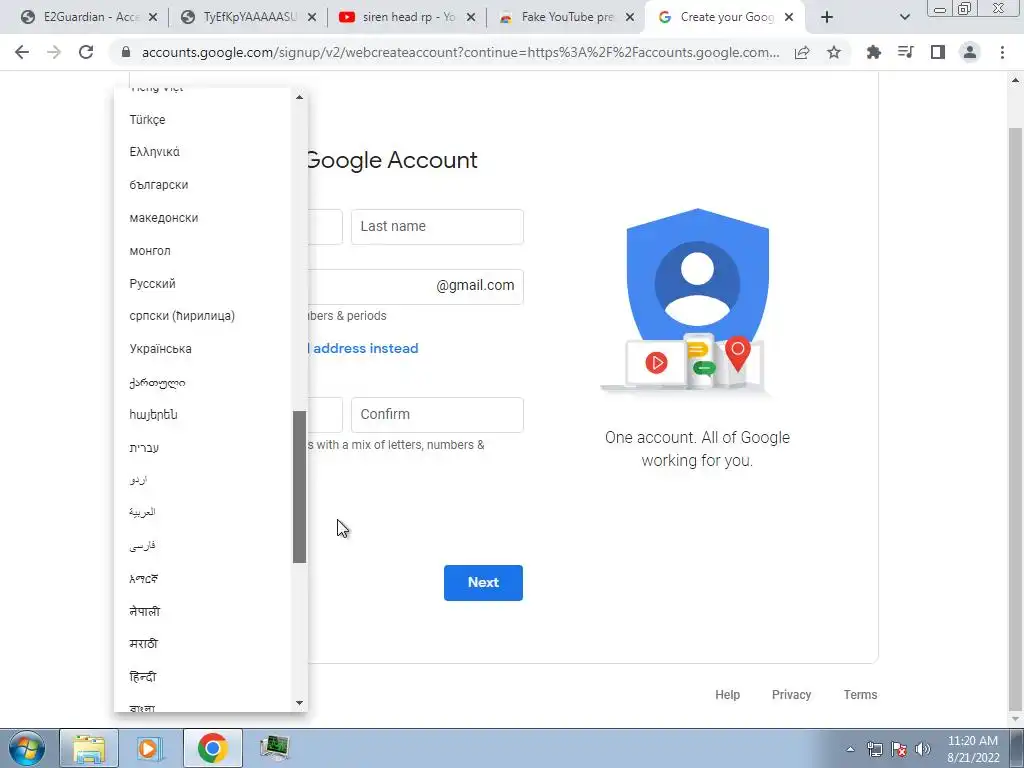Choose the Nepali नेपाली option

click(202, 611)
